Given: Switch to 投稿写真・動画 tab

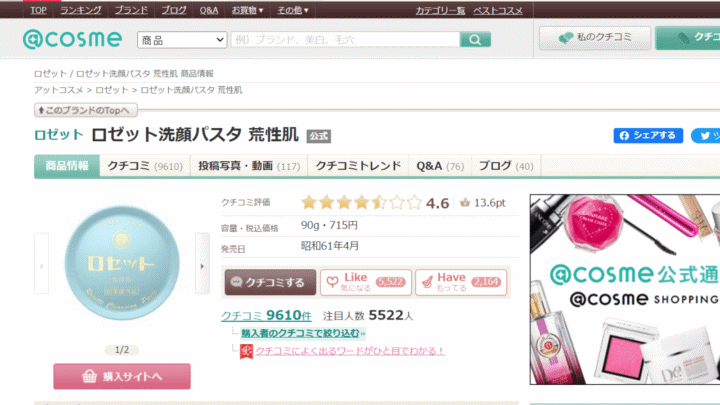Looking at the screenshot, I should [x=249, y=166].
